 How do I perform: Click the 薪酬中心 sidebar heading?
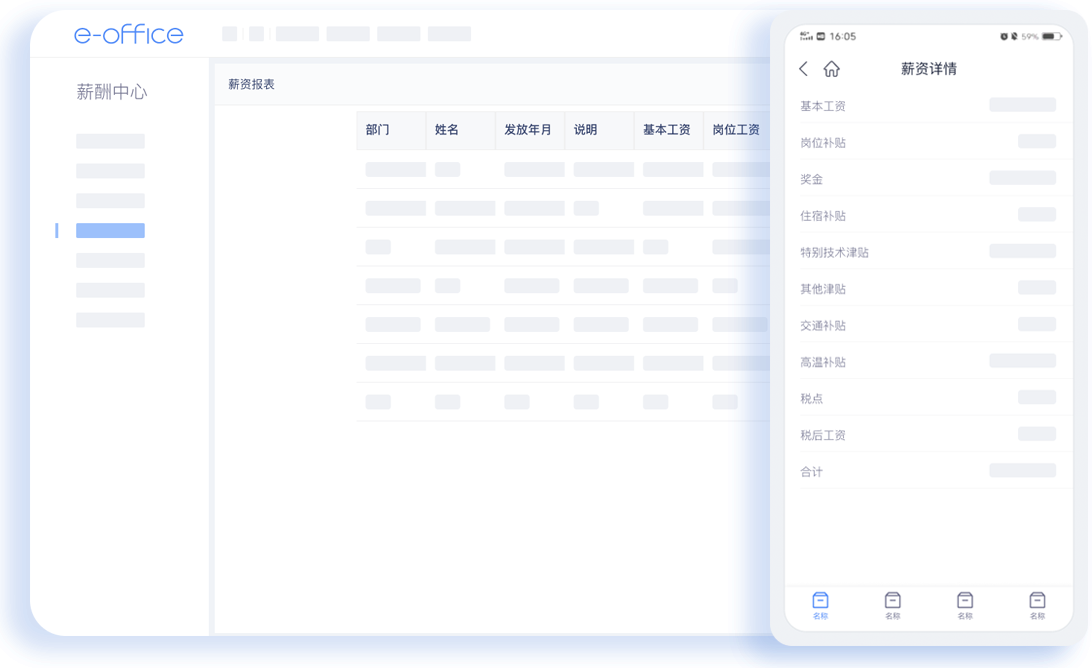coord(111,92)
